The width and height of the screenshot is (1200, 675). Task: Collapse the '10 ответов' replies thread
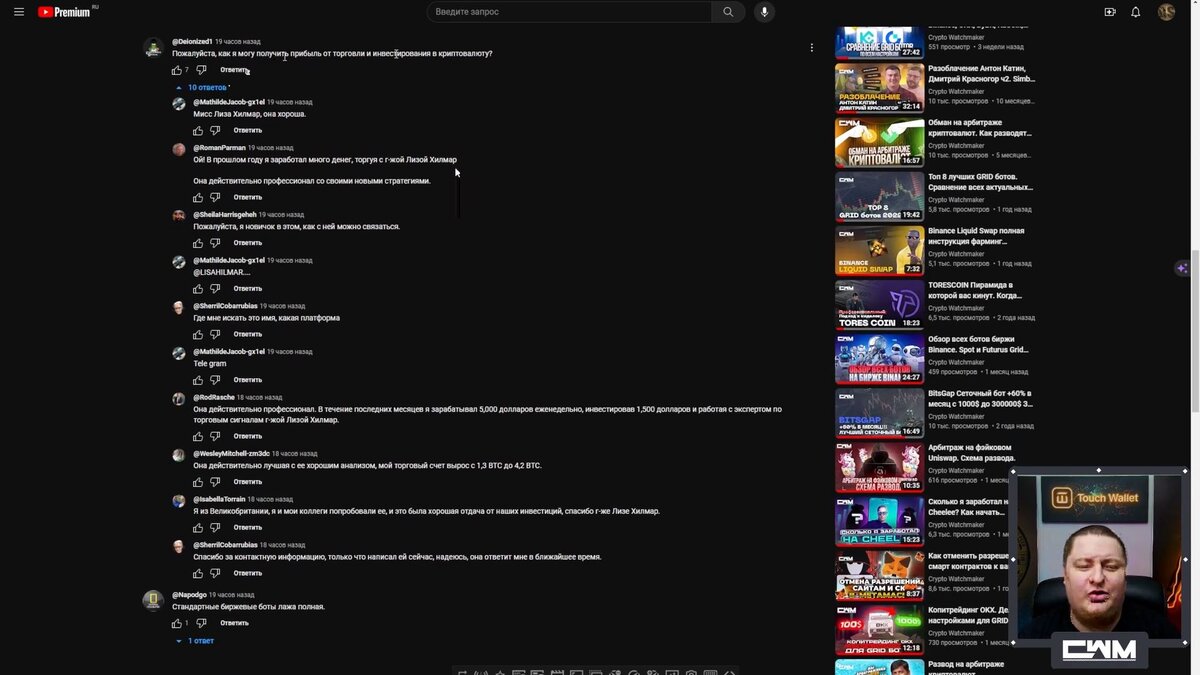(x=202, y=87)
